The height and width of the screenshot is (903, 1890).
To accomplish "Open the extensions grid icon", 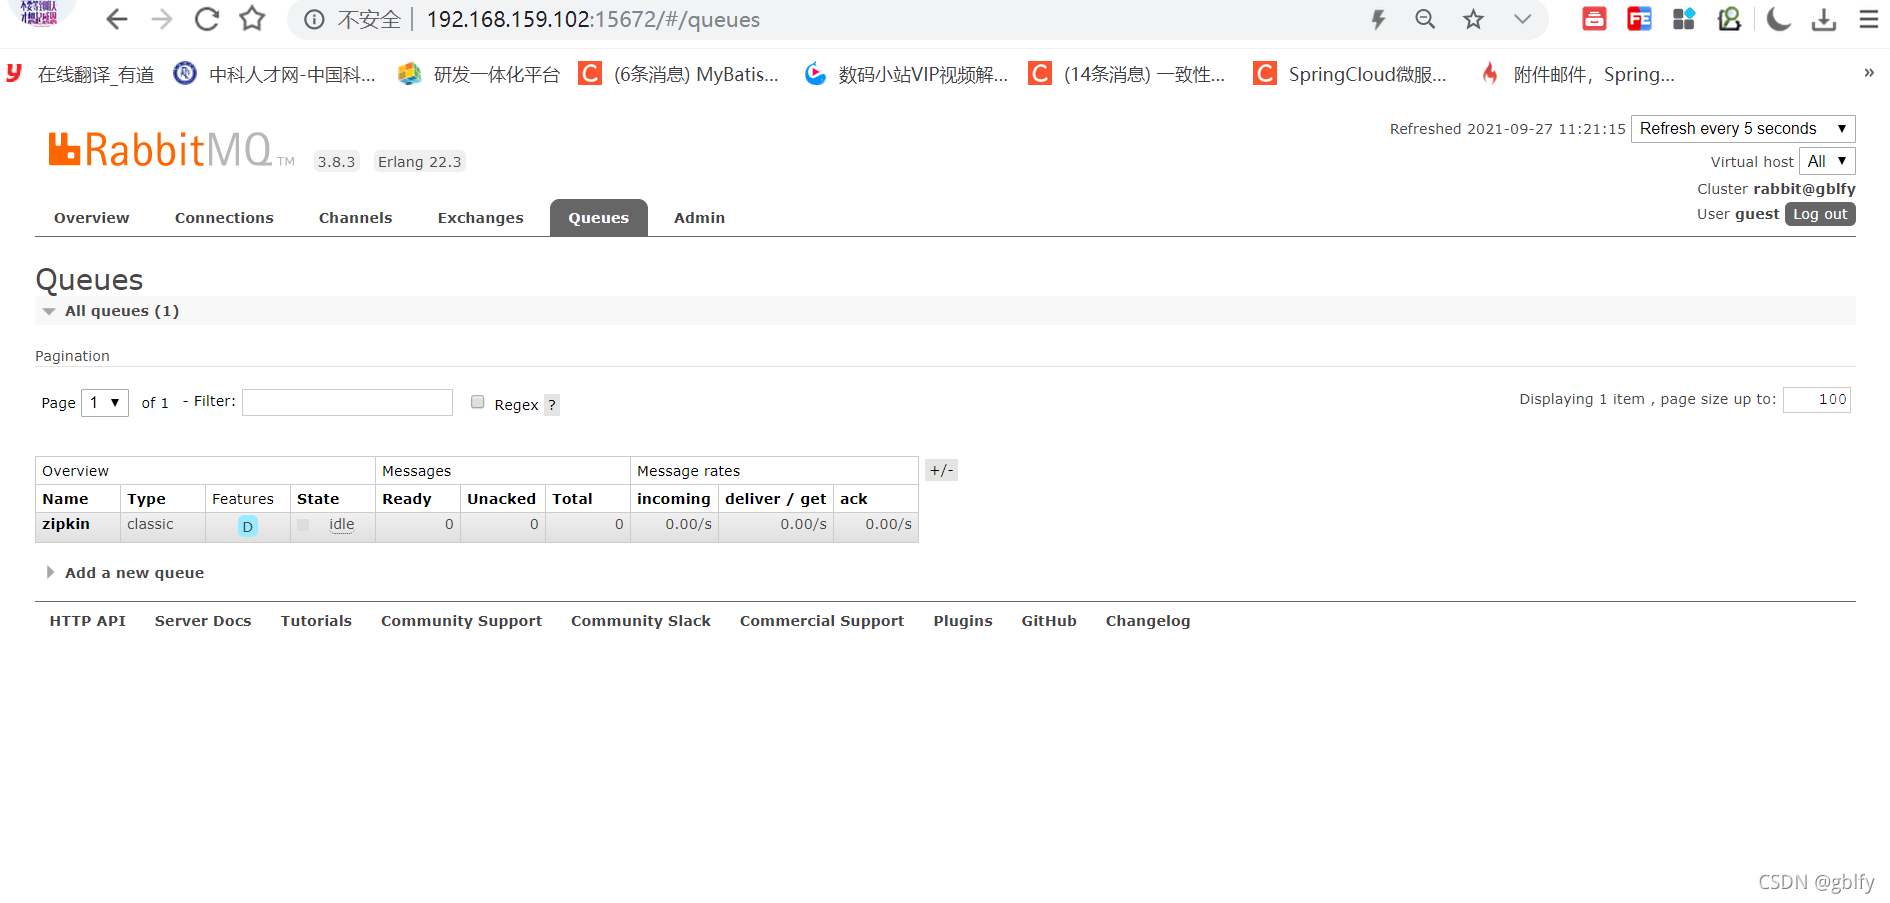I will (x=1684, y=19).
